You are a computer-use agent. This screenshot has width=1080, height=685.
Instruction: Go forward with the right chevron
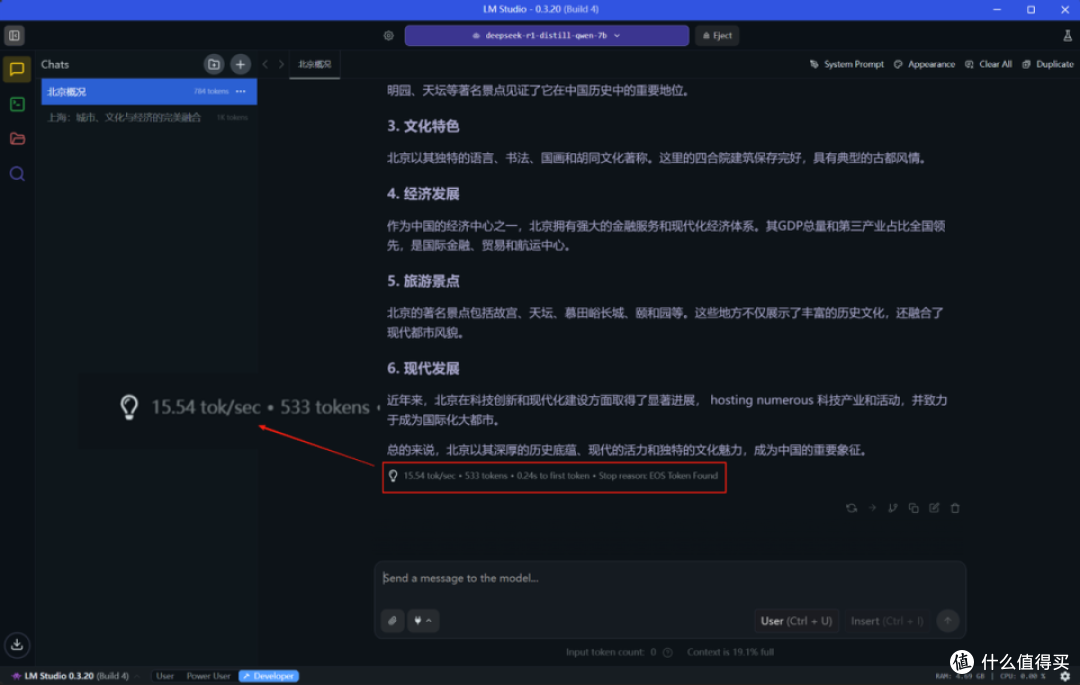click(281, 65)
